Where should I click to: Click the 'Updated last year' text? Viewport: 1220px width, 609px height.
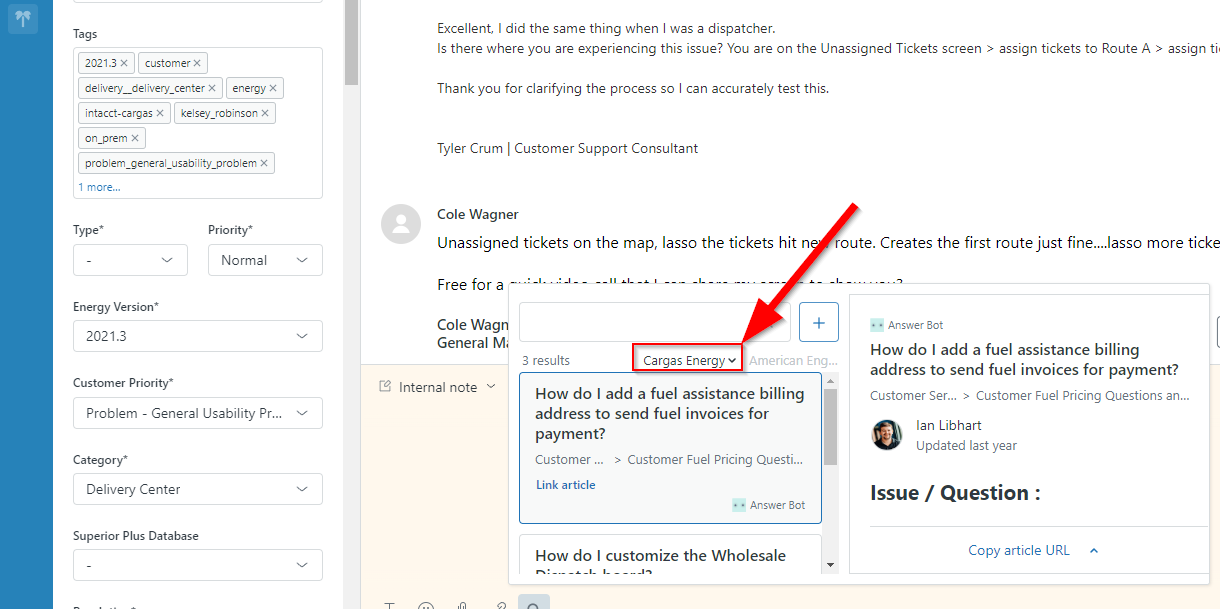pyautogui.click(x=966, y=445)
